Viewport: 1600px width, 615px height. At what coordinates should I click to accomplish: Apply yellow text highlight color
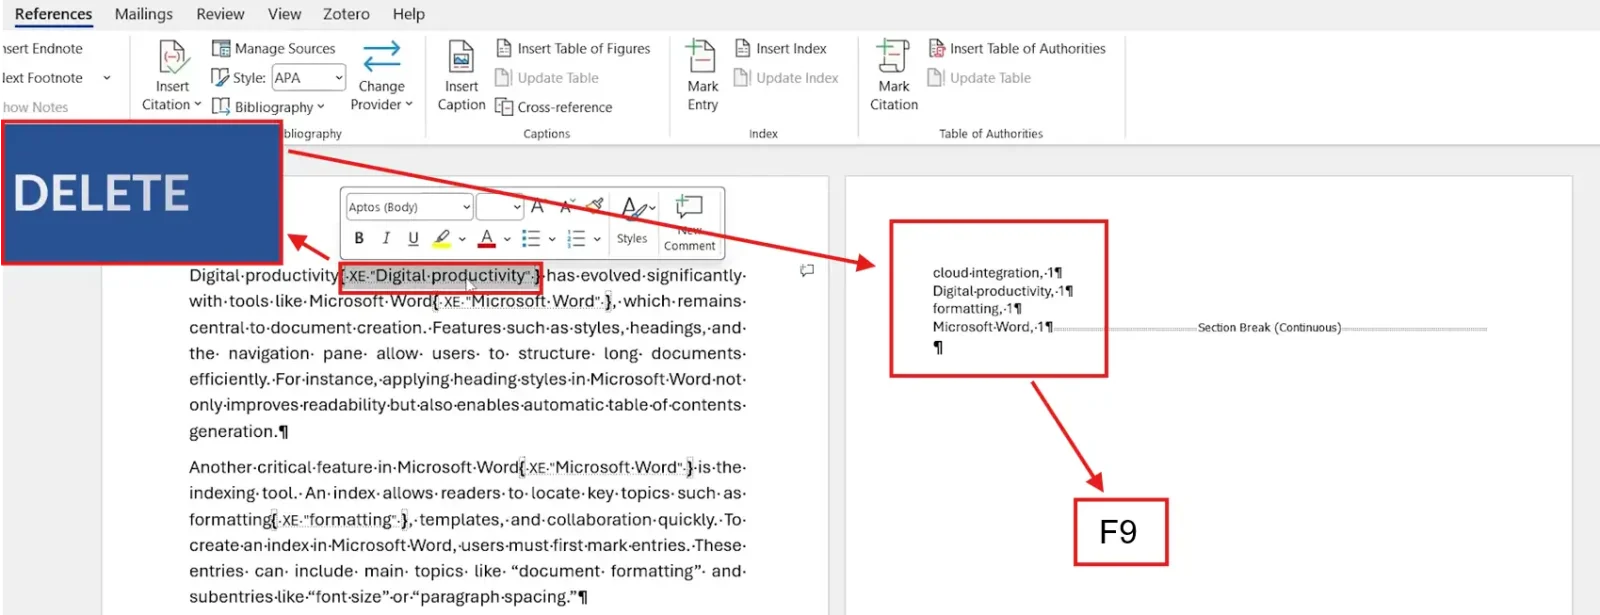pyautogui.click(x=441, y=238)
